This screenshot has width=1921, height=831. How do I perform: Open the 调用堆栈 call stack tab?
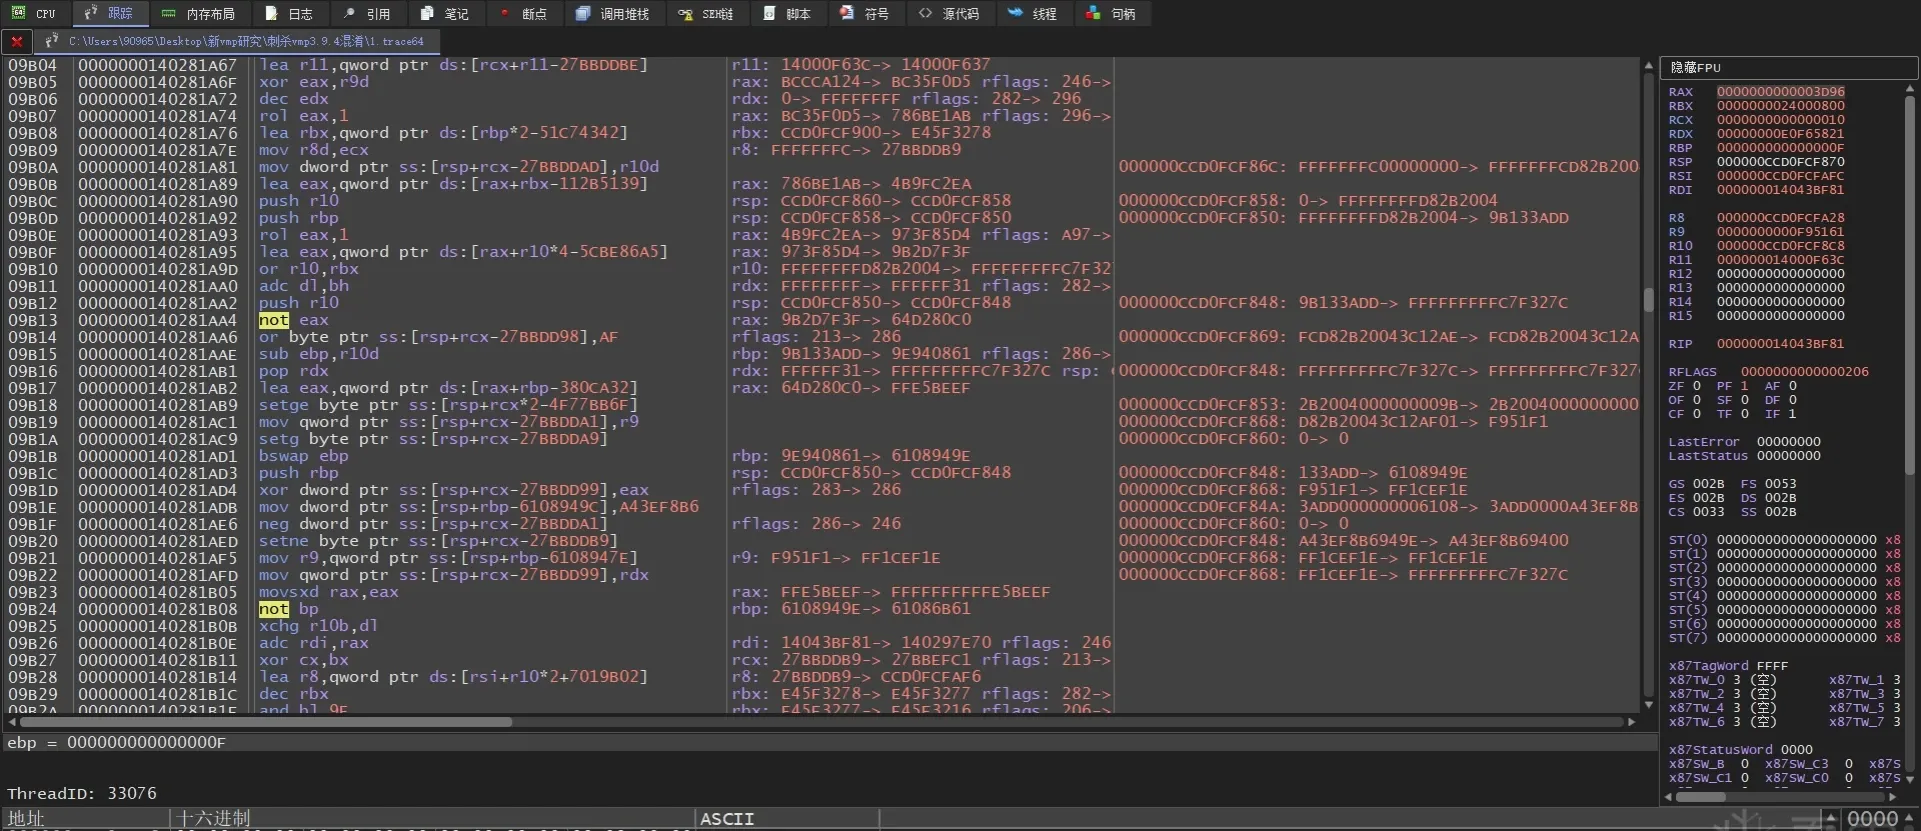click(613, 13)
